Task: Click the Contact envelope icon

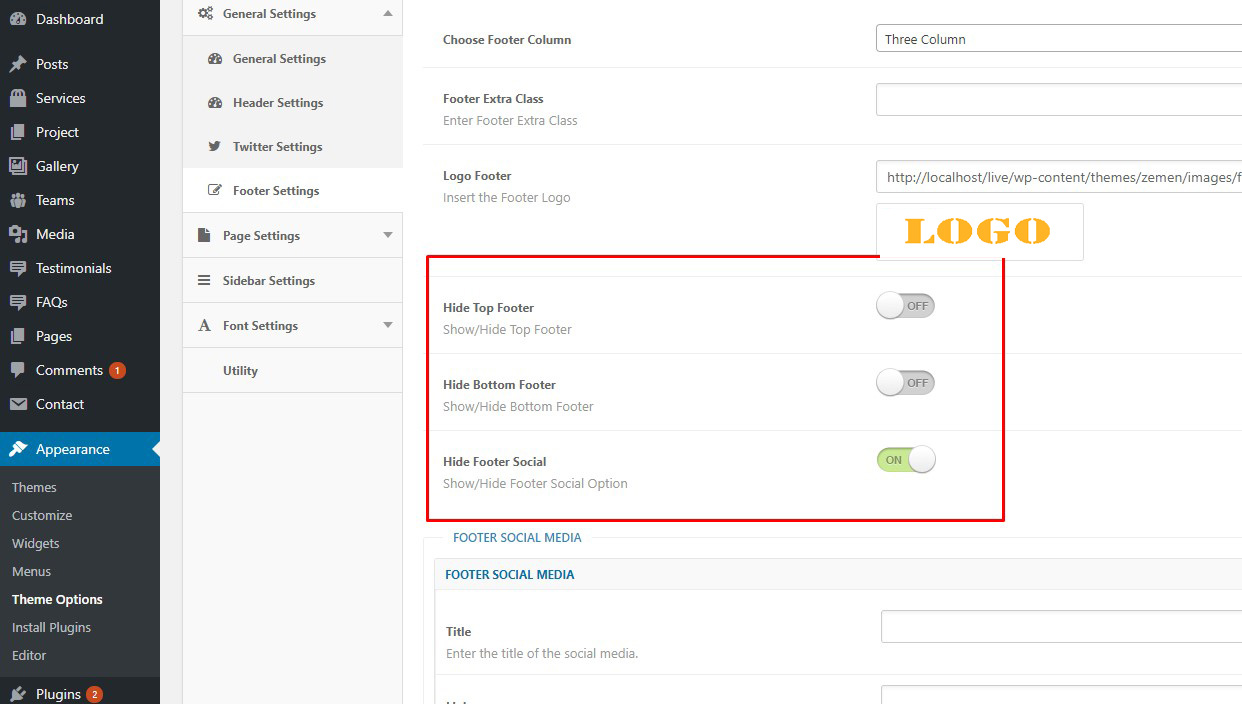Action: (x=18, y=404)
